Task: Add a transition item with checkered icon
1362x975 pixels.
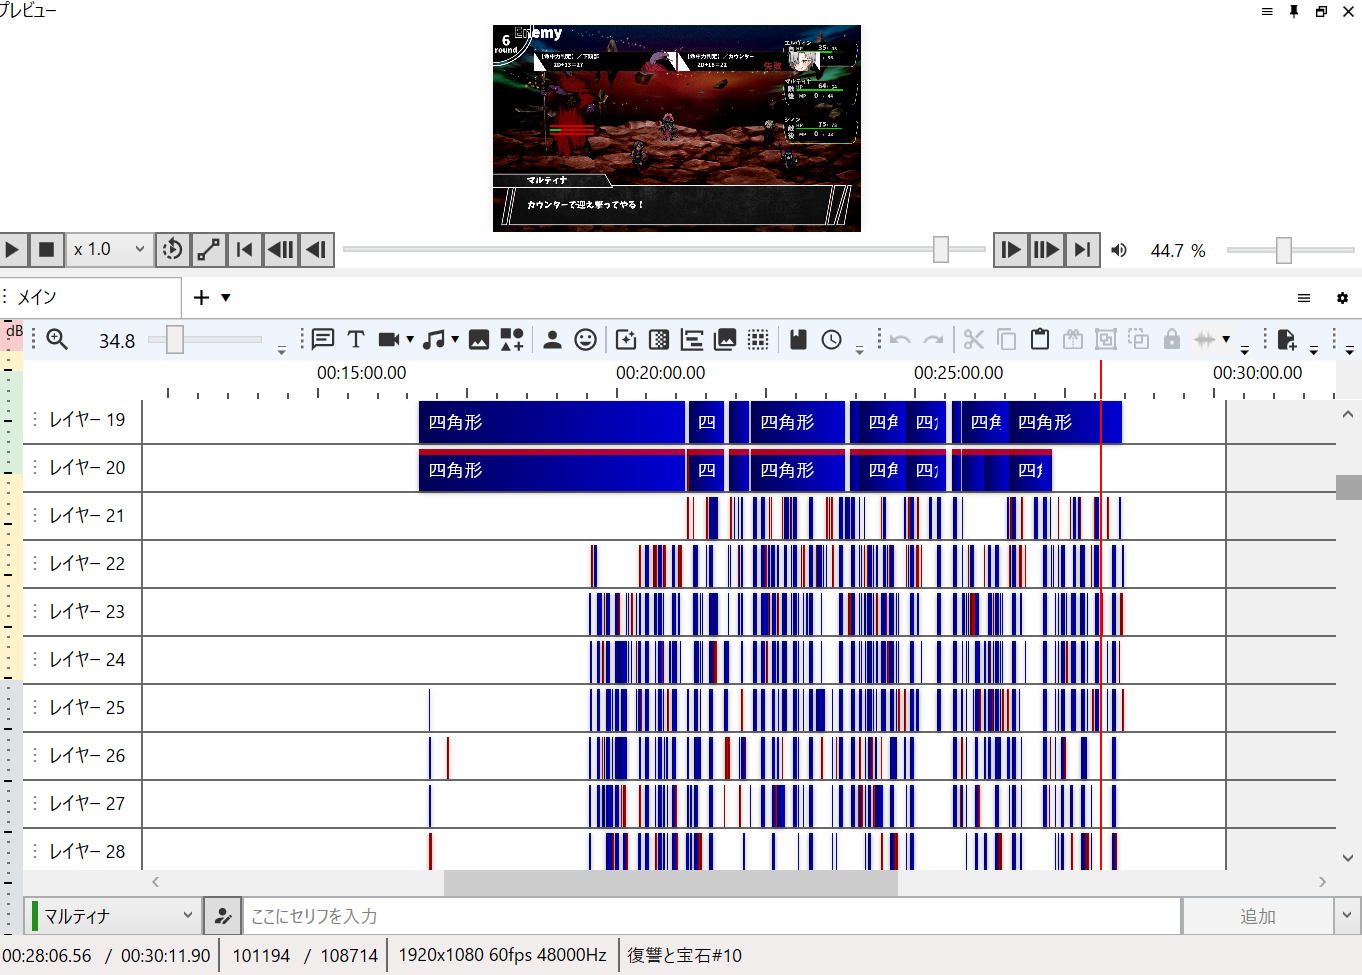Action: tap(659, 340)
